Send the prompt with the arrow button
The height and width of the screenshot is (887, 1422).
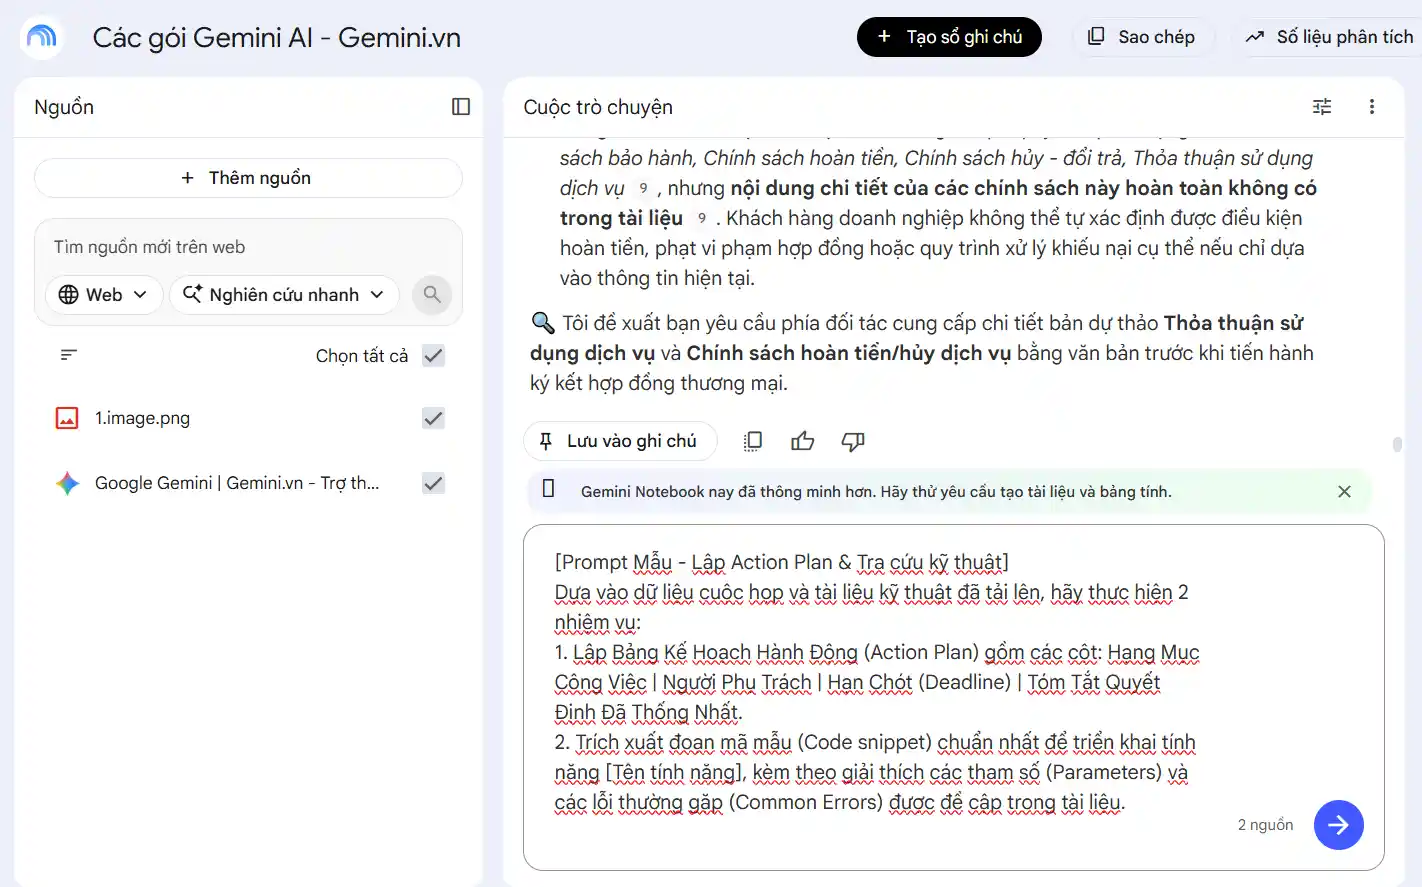coord(1339,825)
